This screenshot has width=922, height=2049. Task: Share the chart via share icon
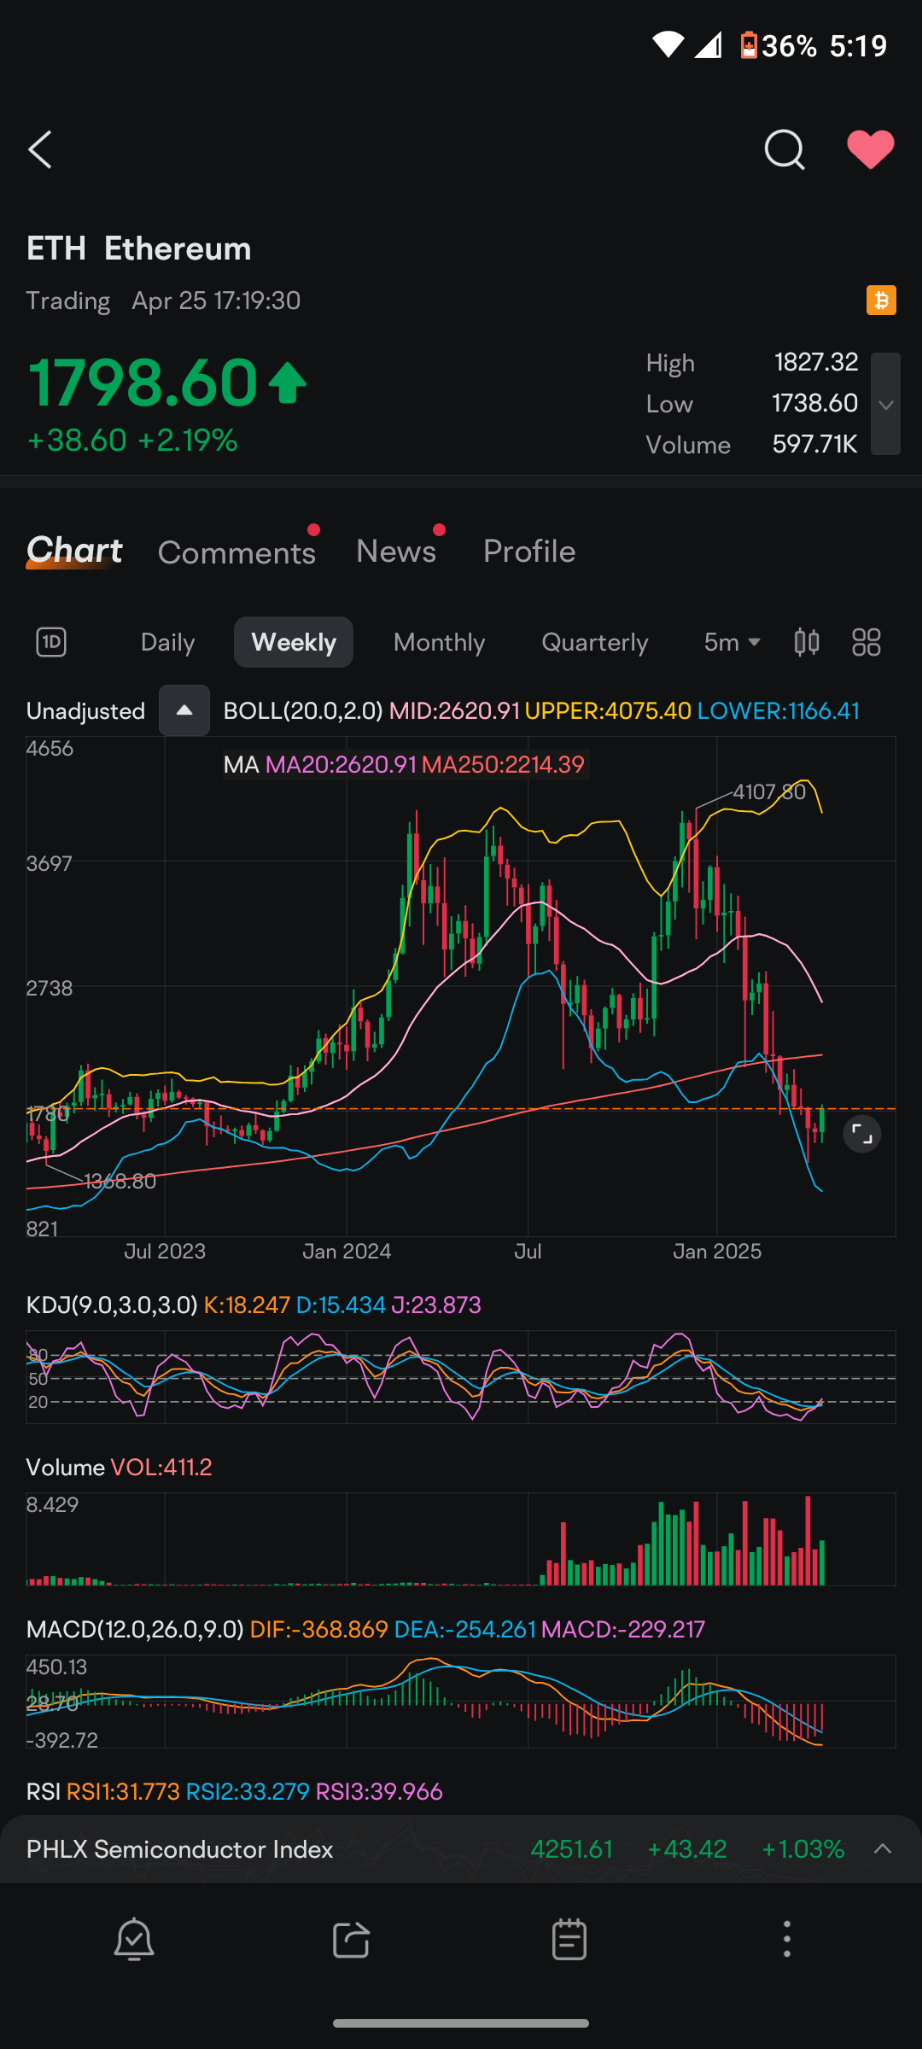click(351, 1940)
